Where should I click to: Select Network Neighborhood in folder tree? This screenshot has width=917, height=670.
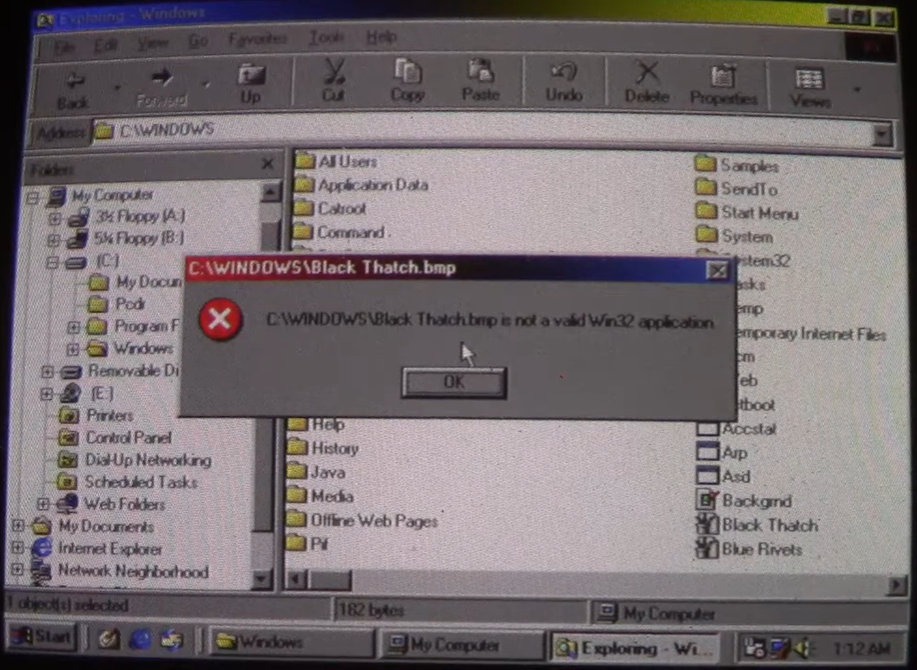[133, 571]
